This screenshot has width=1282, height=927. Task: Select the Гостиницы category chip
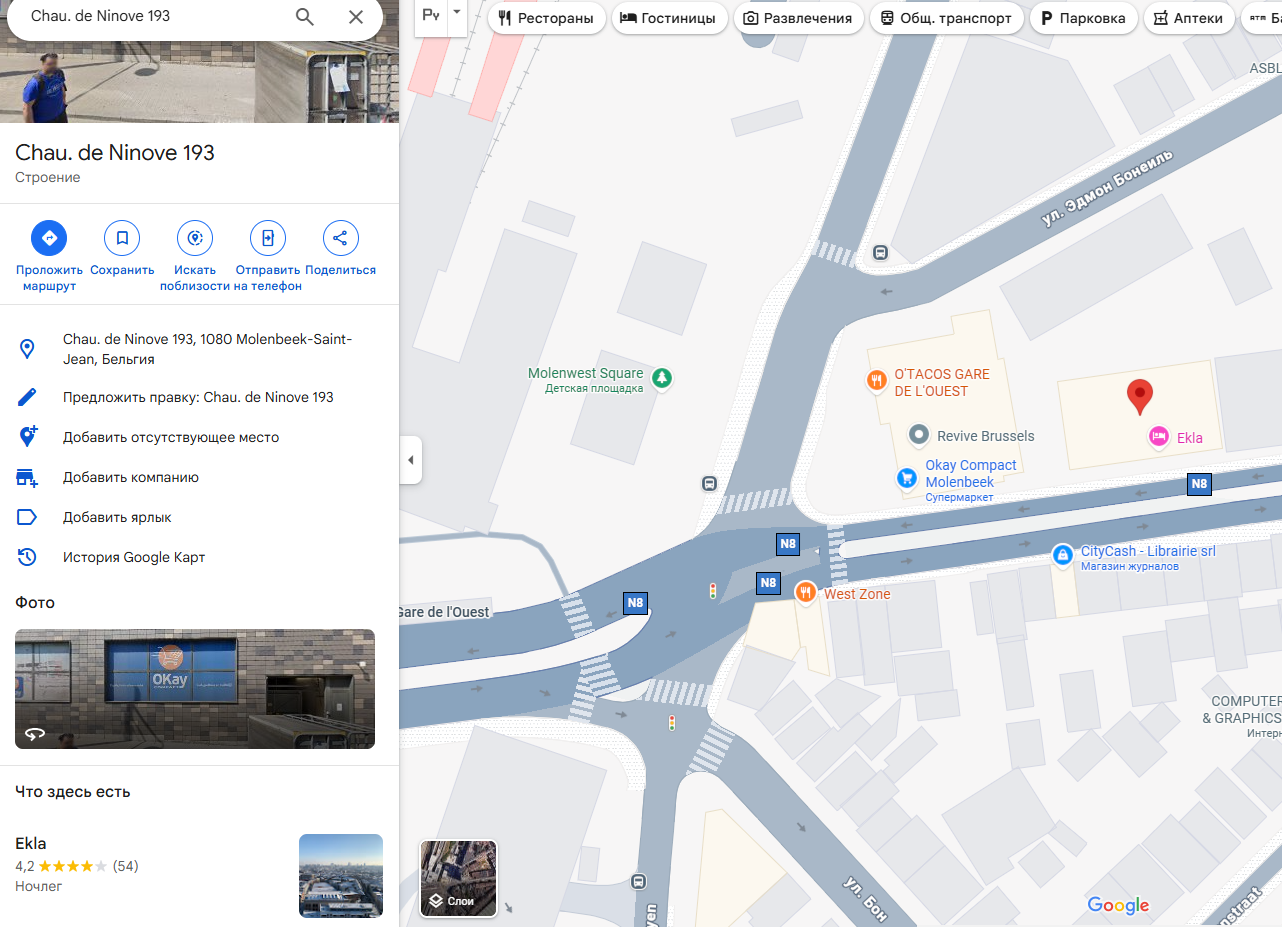point(668,18)
